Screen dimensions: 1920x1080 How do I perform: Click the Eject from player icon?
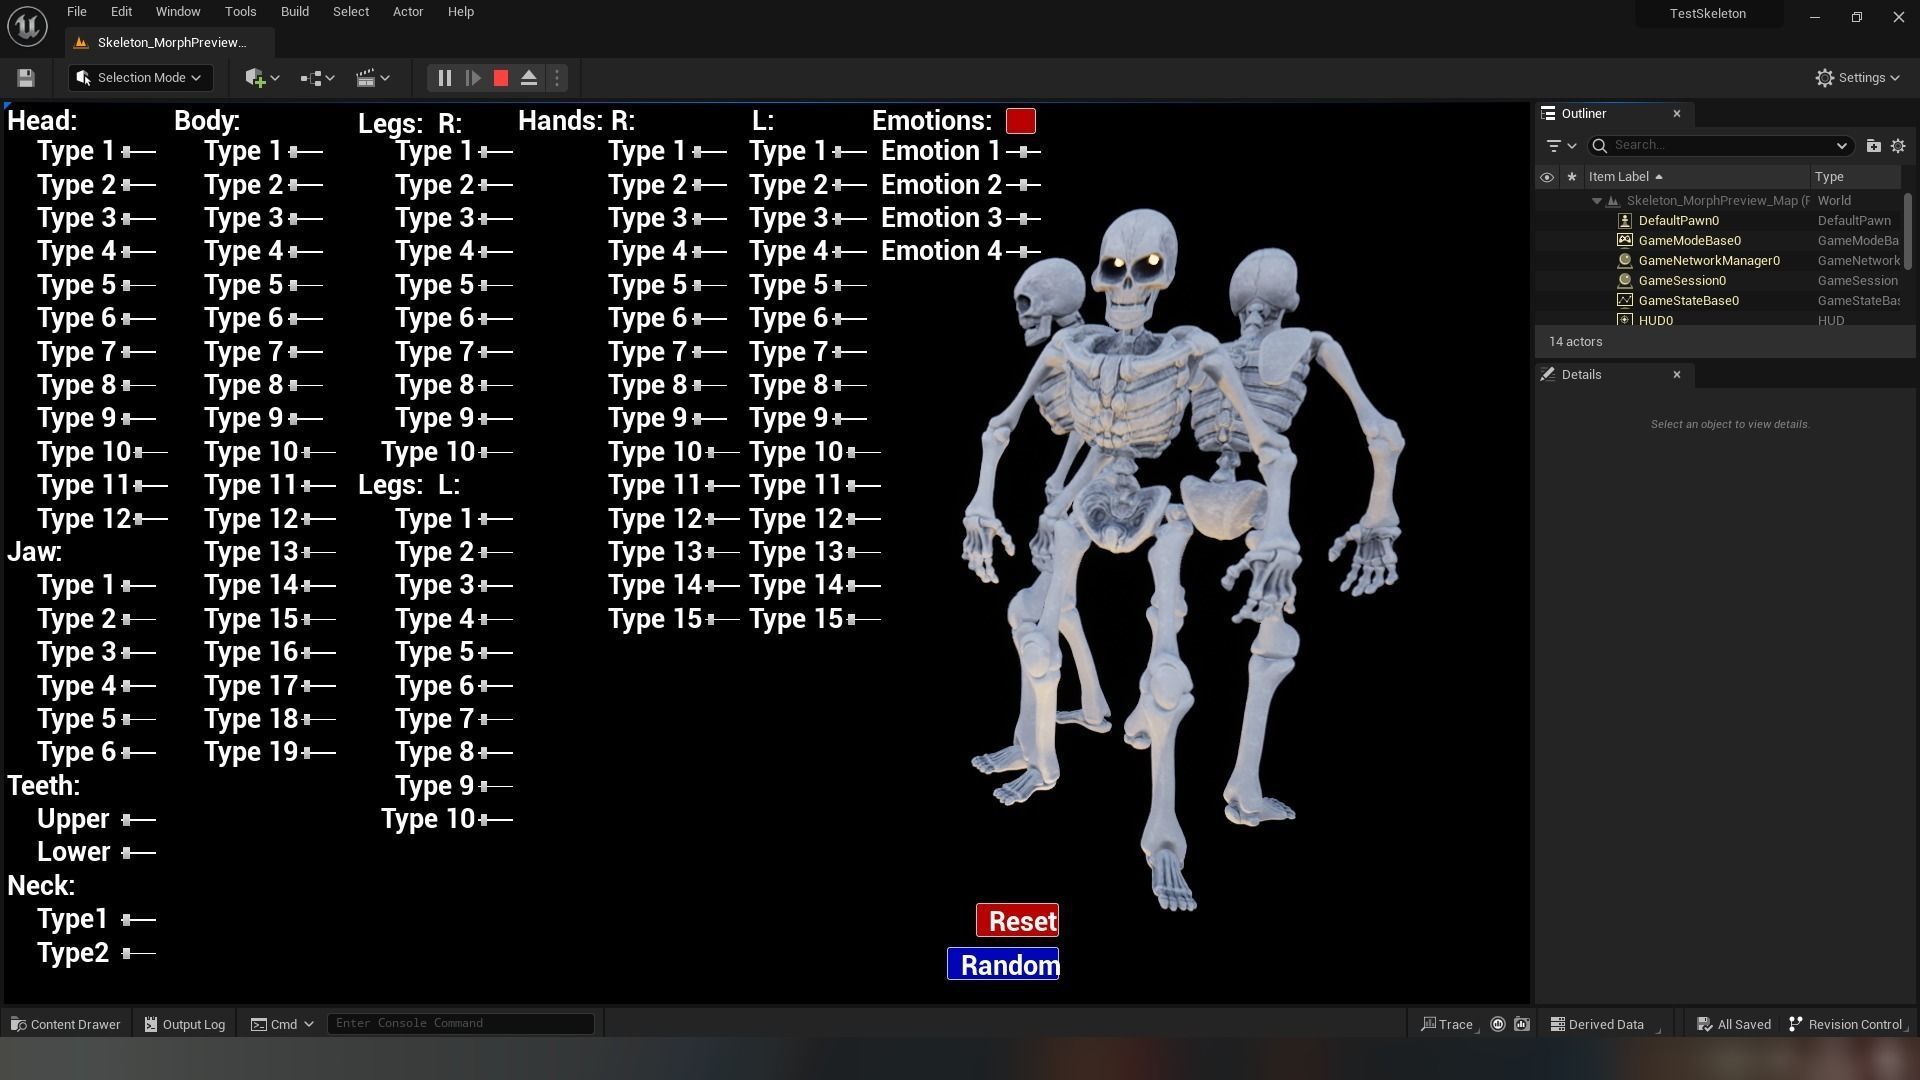coord(529,78)
